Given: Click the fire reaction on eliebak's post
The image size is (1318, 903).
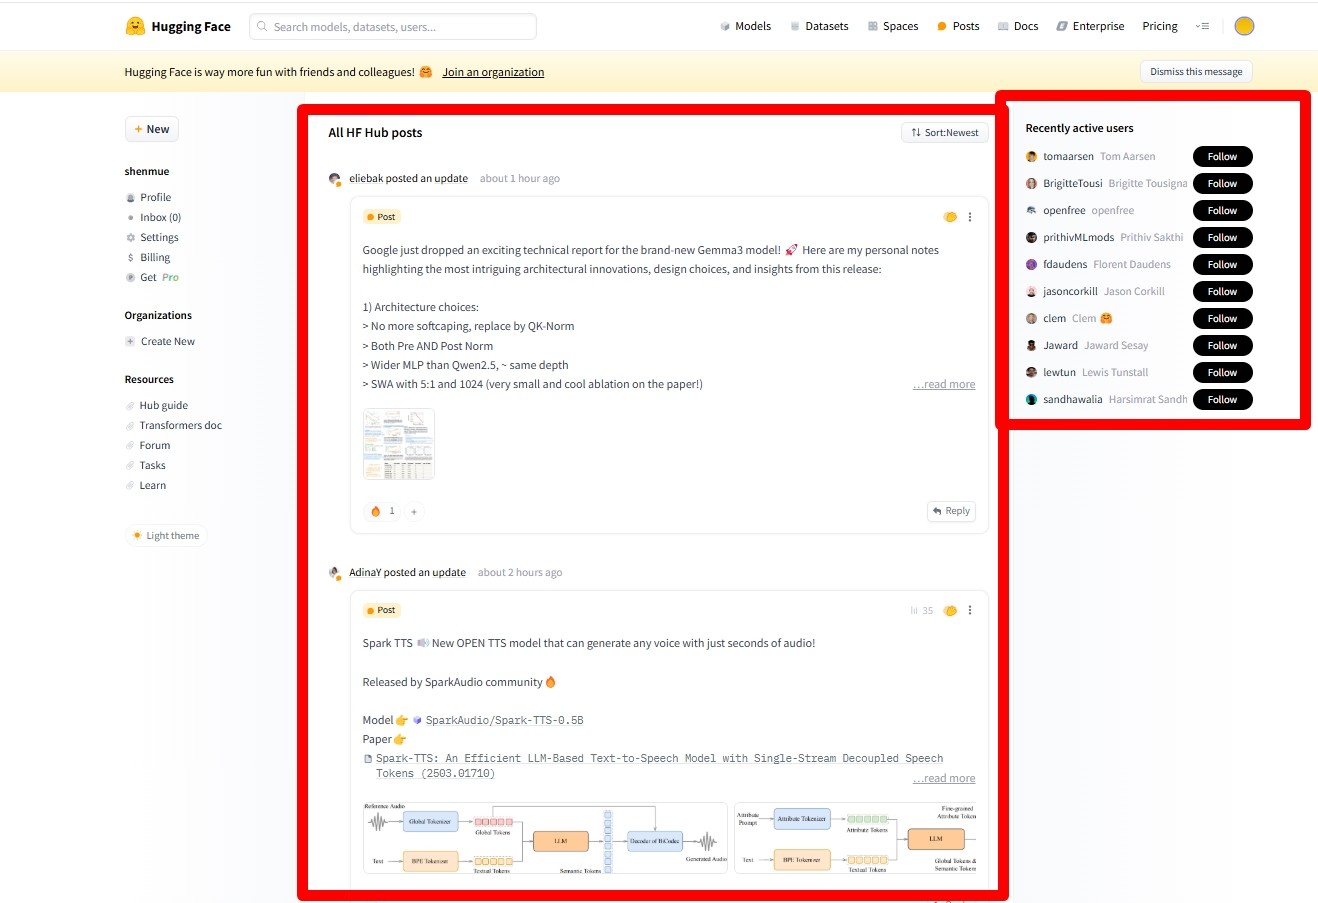Looking at the screenshot, I should (x=383, y=511).
